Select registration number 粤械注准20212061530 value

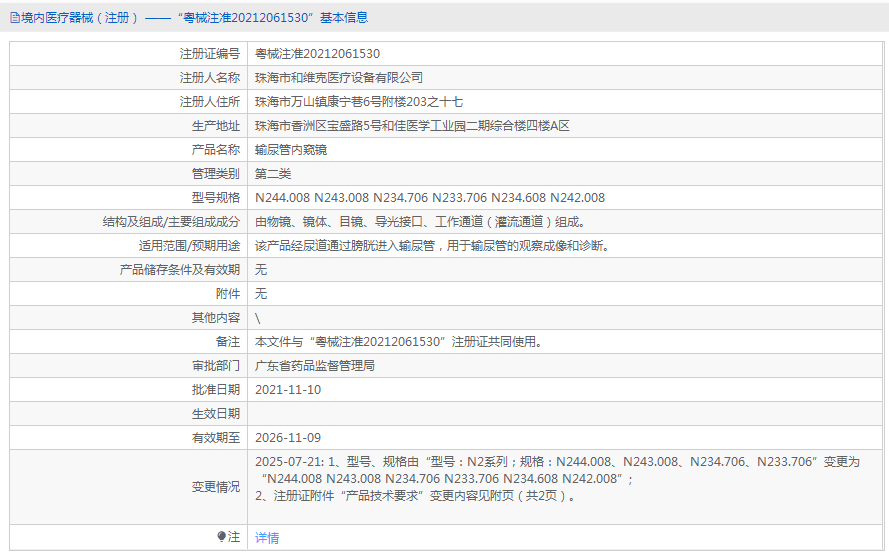[x=318, y=54]
